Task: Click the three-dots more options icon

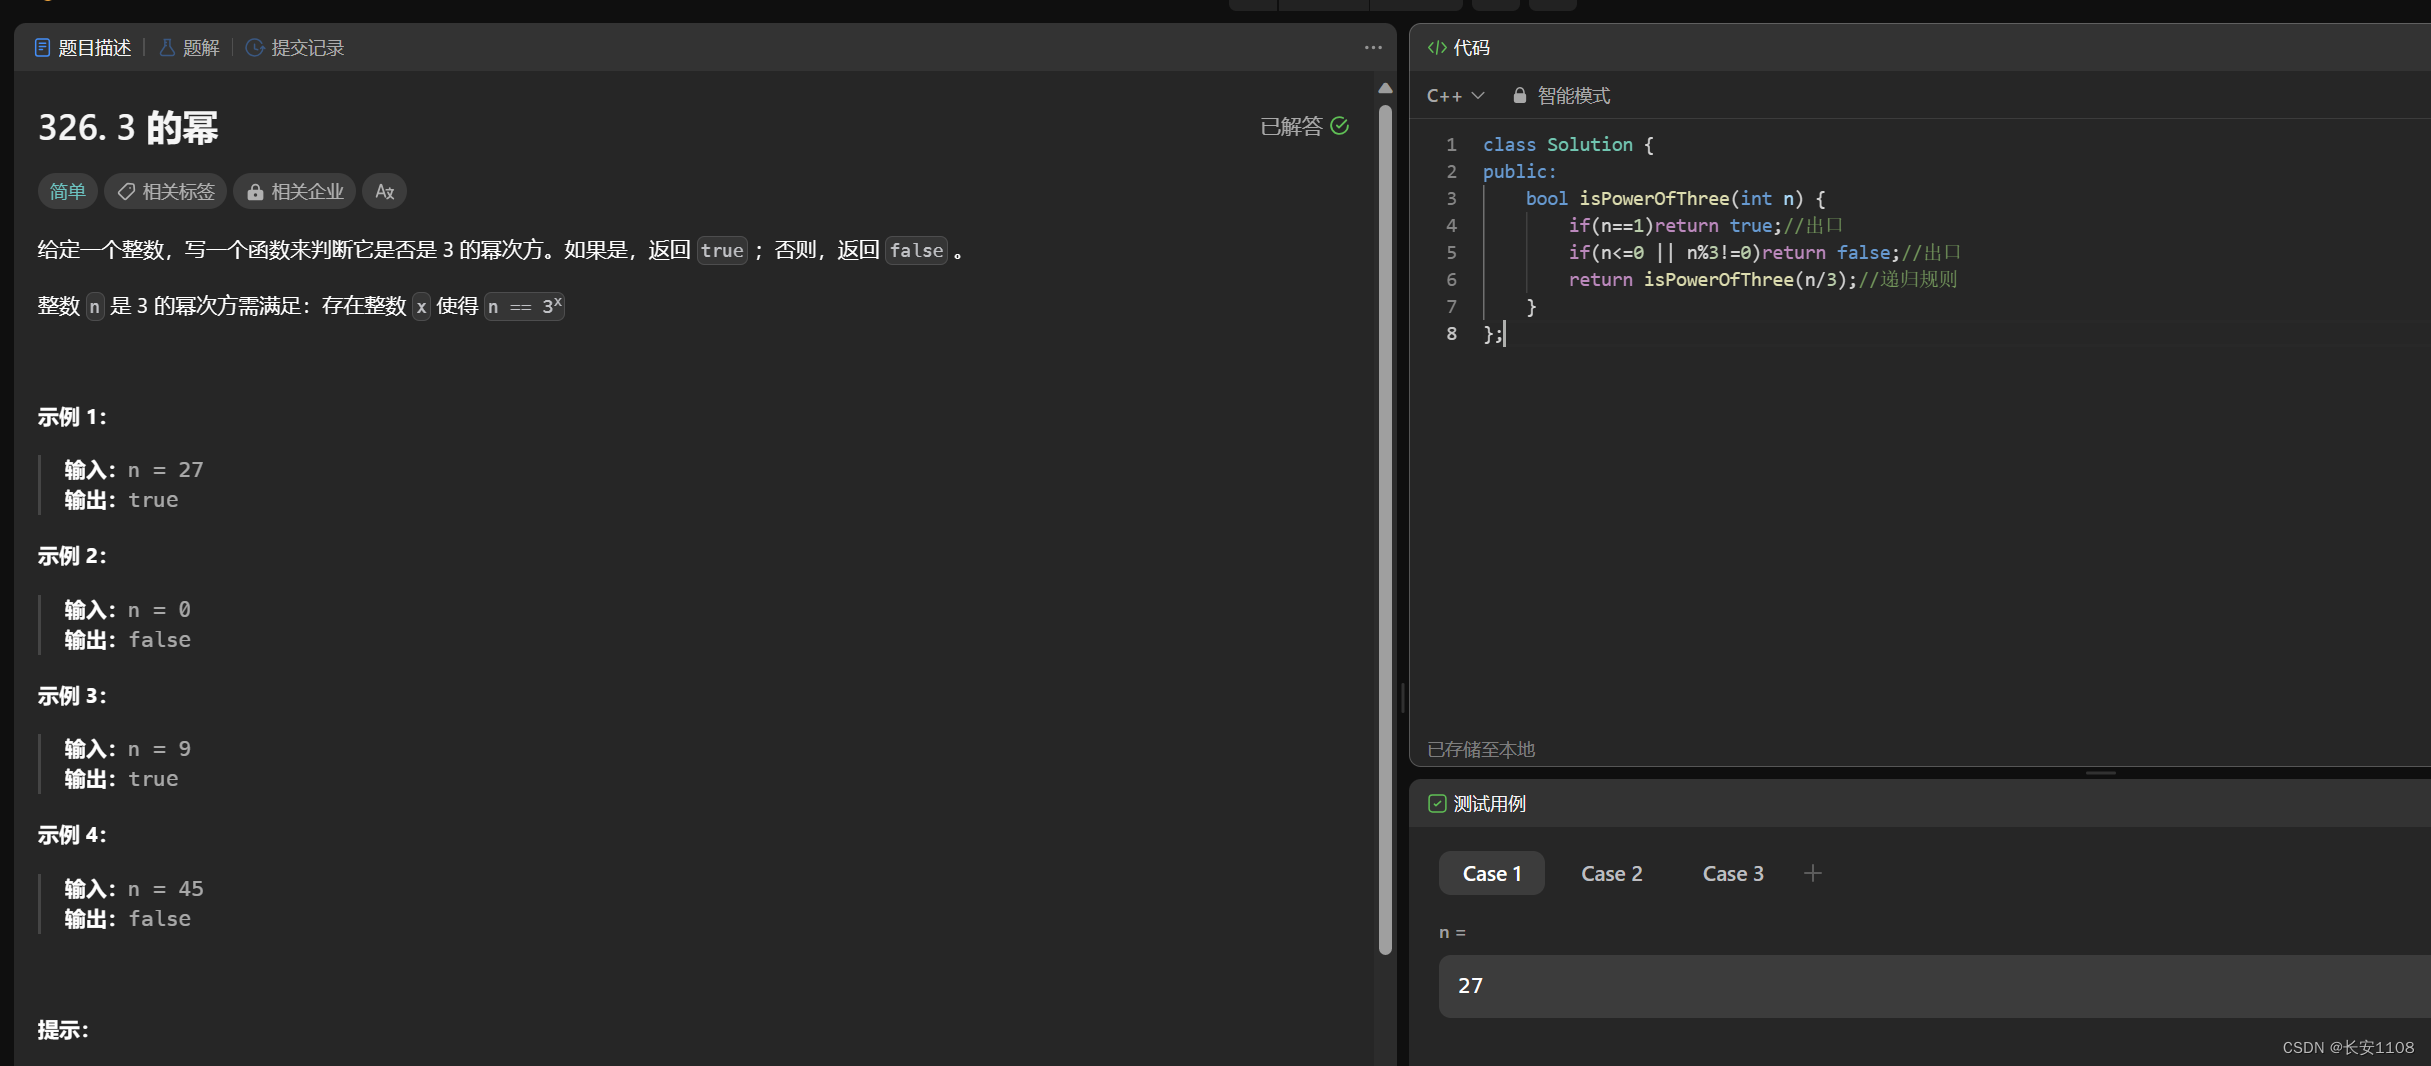Action: 1373,48
